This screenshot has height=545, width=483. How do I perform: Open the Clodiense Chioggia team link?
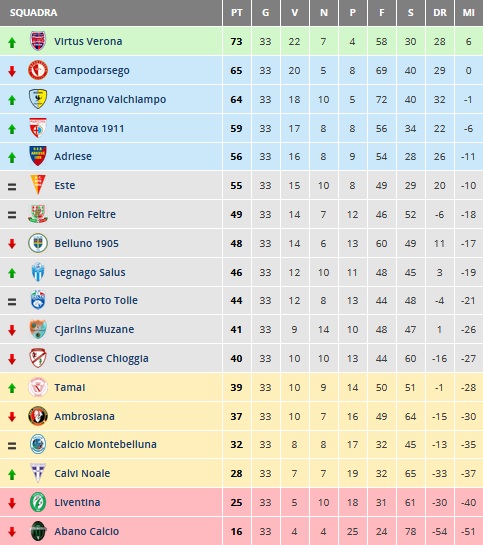click(101, 358)
